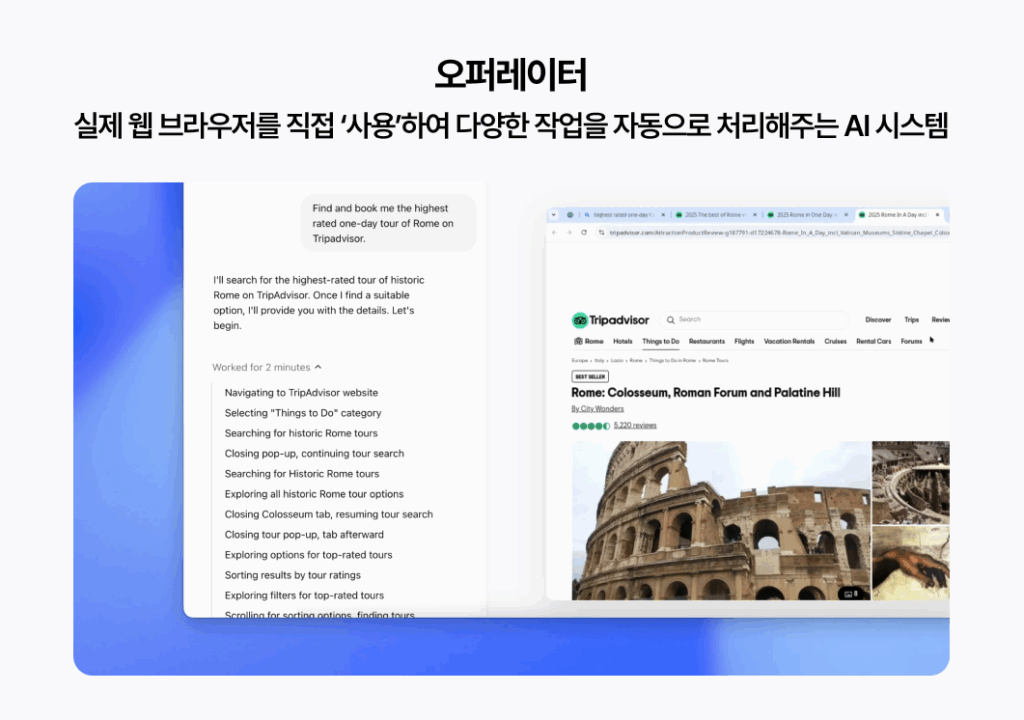Click the magnifier icon in Tripadvisor search
The width and height of the screenshot is (1024, 720).
tap(671, 319)
